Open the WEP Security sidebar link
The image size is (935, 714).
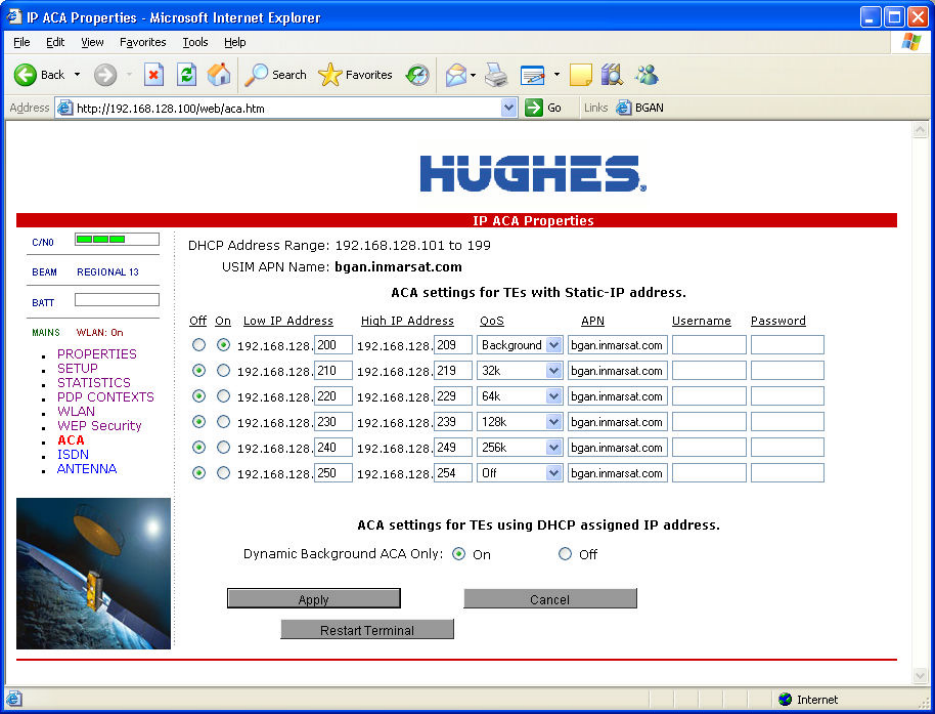coord(100,425)
